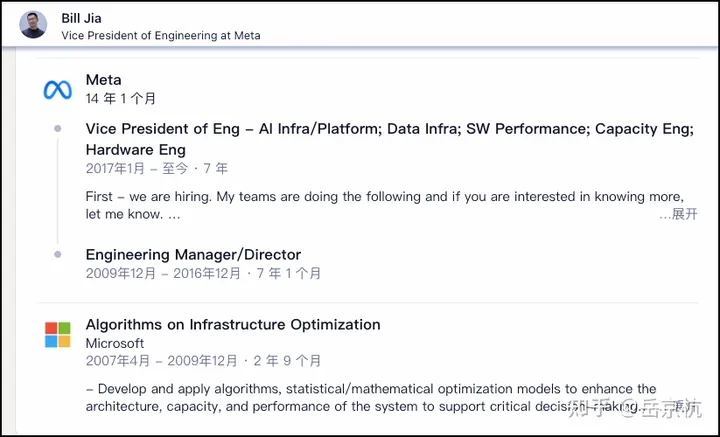The width and height of the screenshot is (720, 437).
Task: Click the '2007年4月 – 2009年12月' date range
Action: (x=203, y=361)
